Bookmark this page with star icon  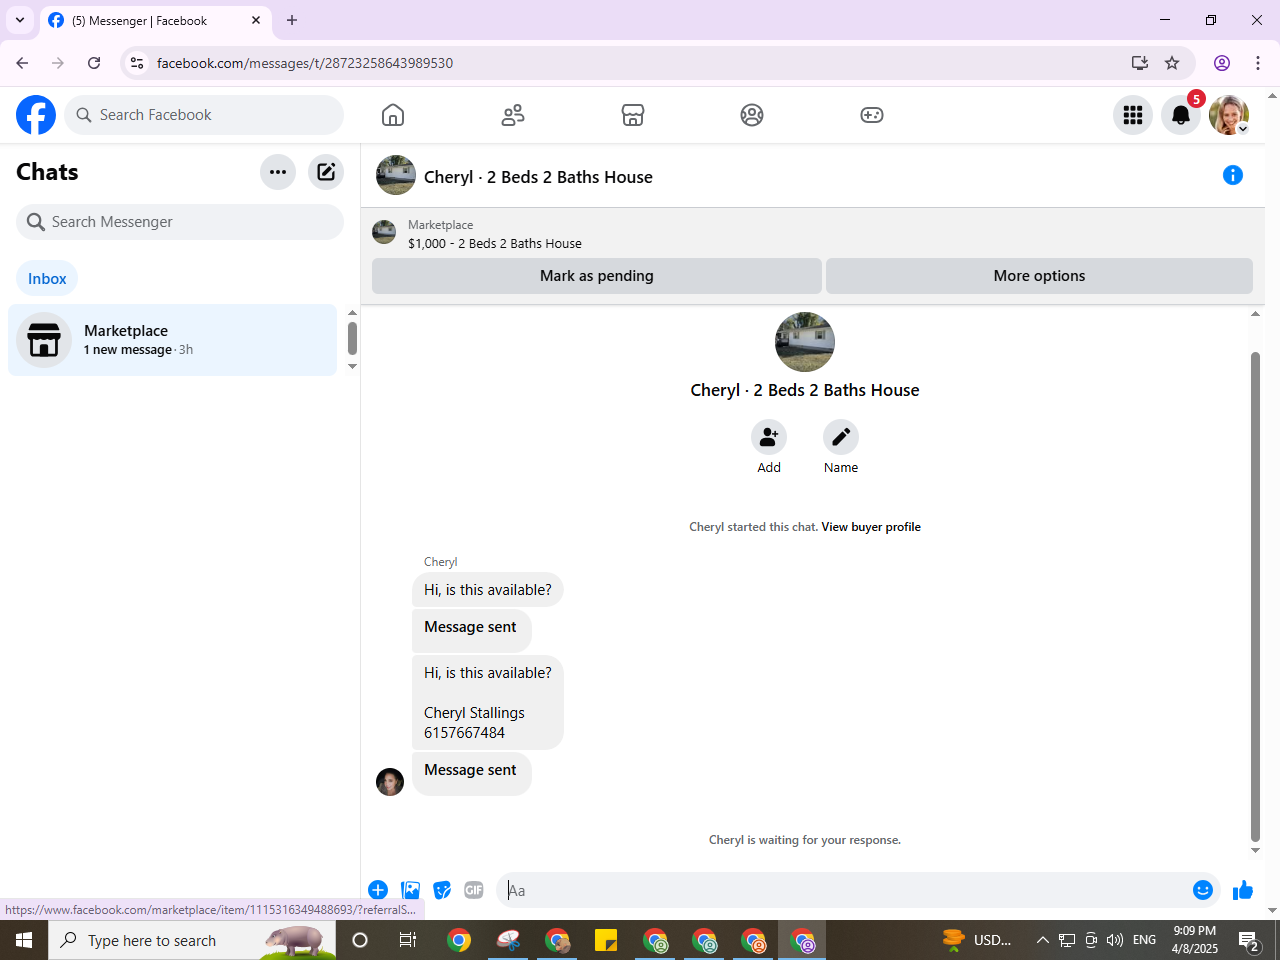click(1172, 63)
